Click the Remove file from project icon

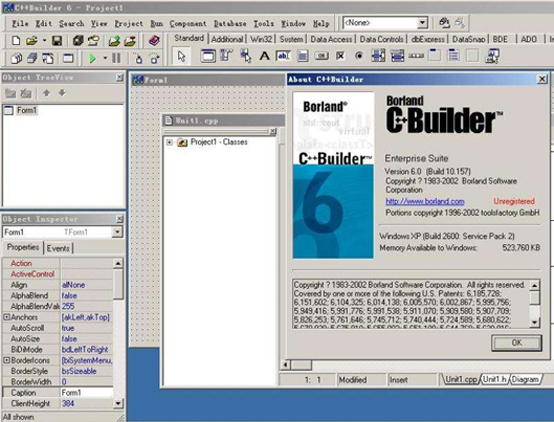click(130, 41)
